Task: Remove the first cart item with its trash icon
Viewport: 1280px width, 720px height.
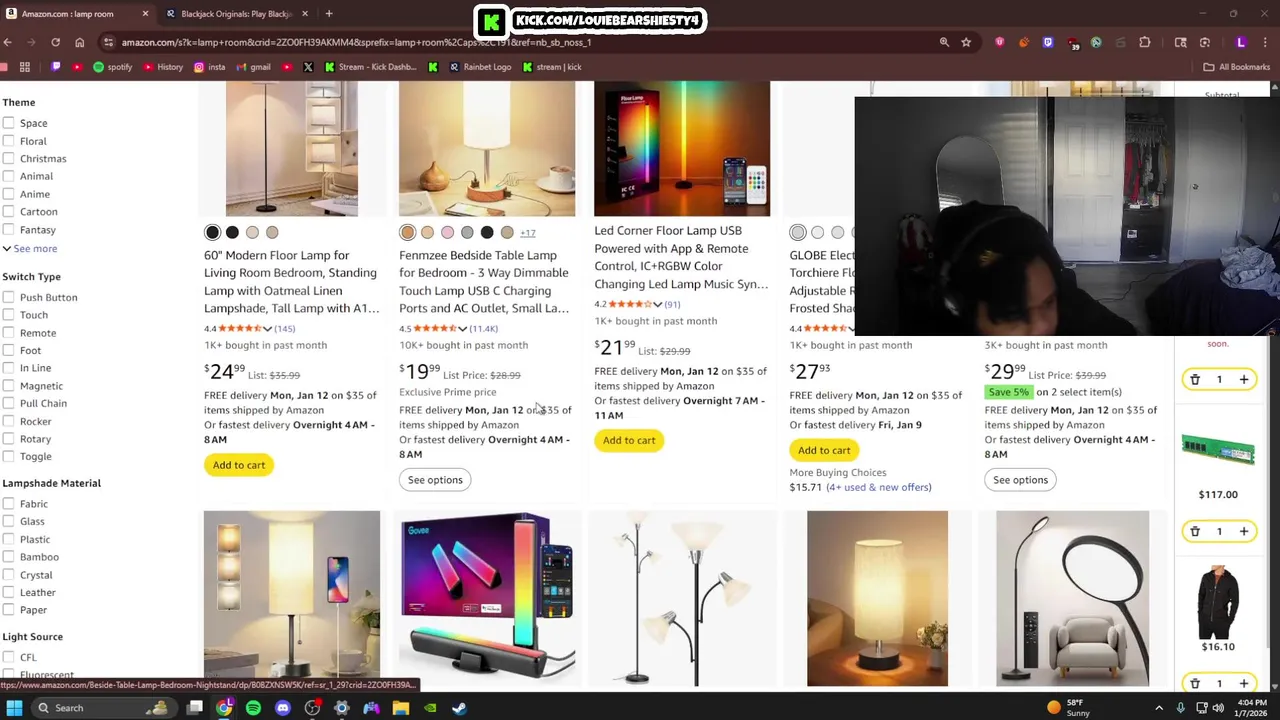Action: tap(1195, 379)
